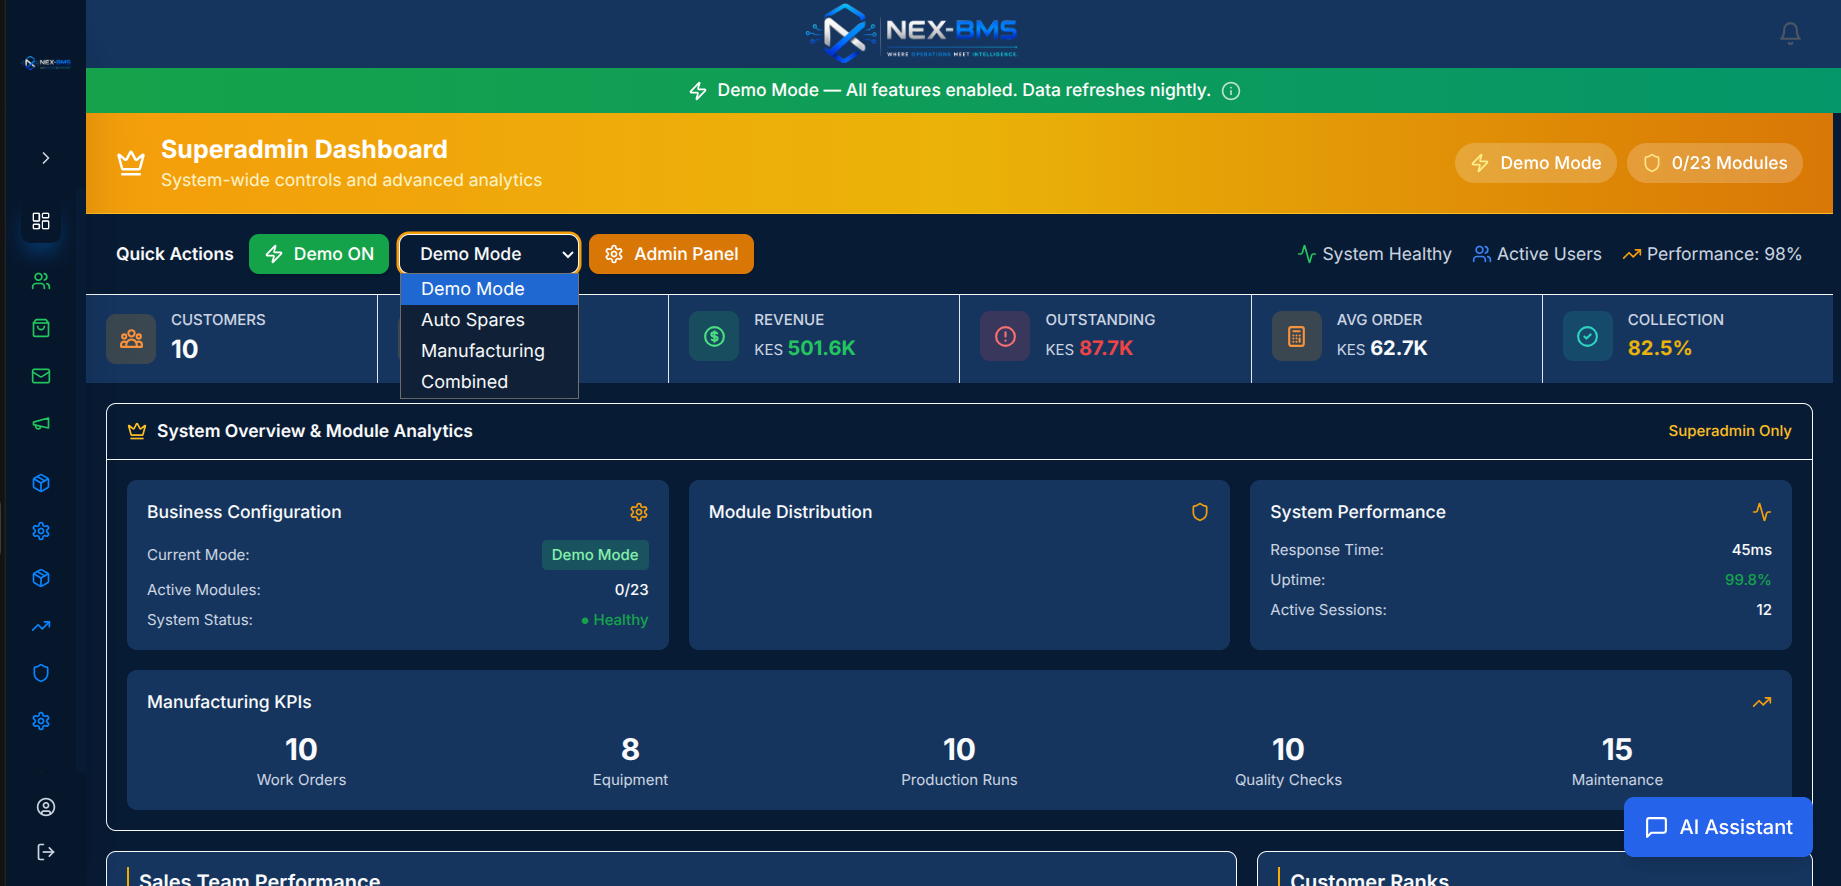
Task: Pick Combined from the dropdown list
Action: click(489, 382)
